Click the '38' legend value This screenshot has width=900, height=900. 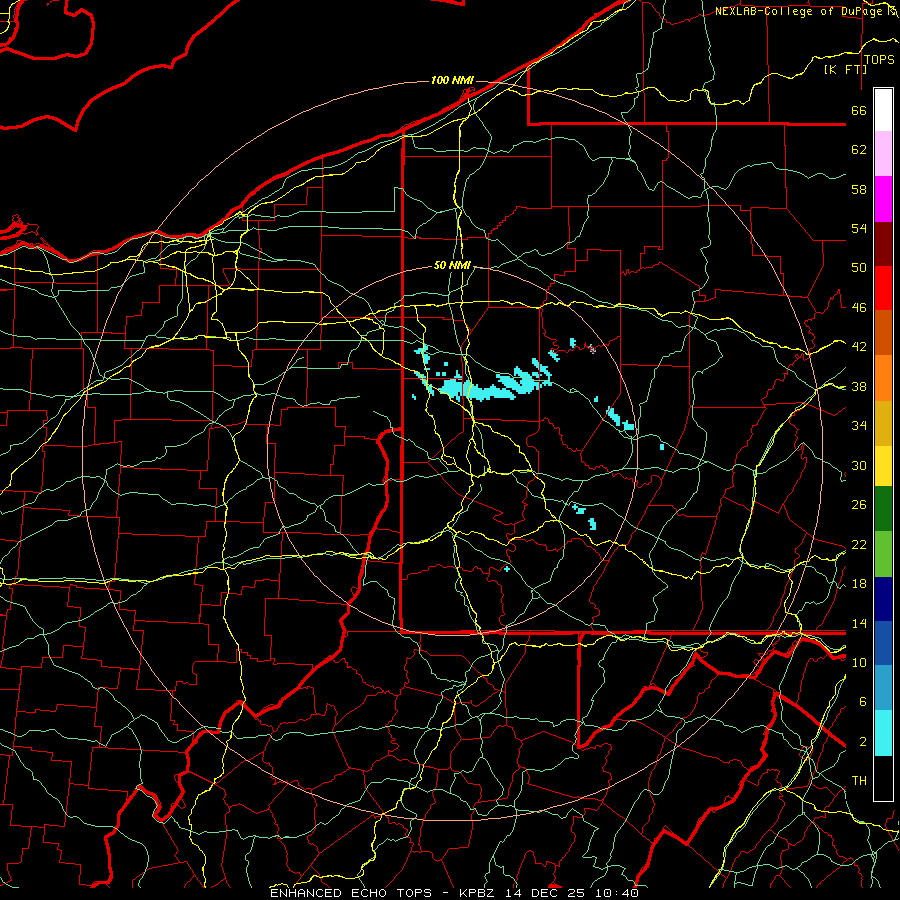[859, 387]
